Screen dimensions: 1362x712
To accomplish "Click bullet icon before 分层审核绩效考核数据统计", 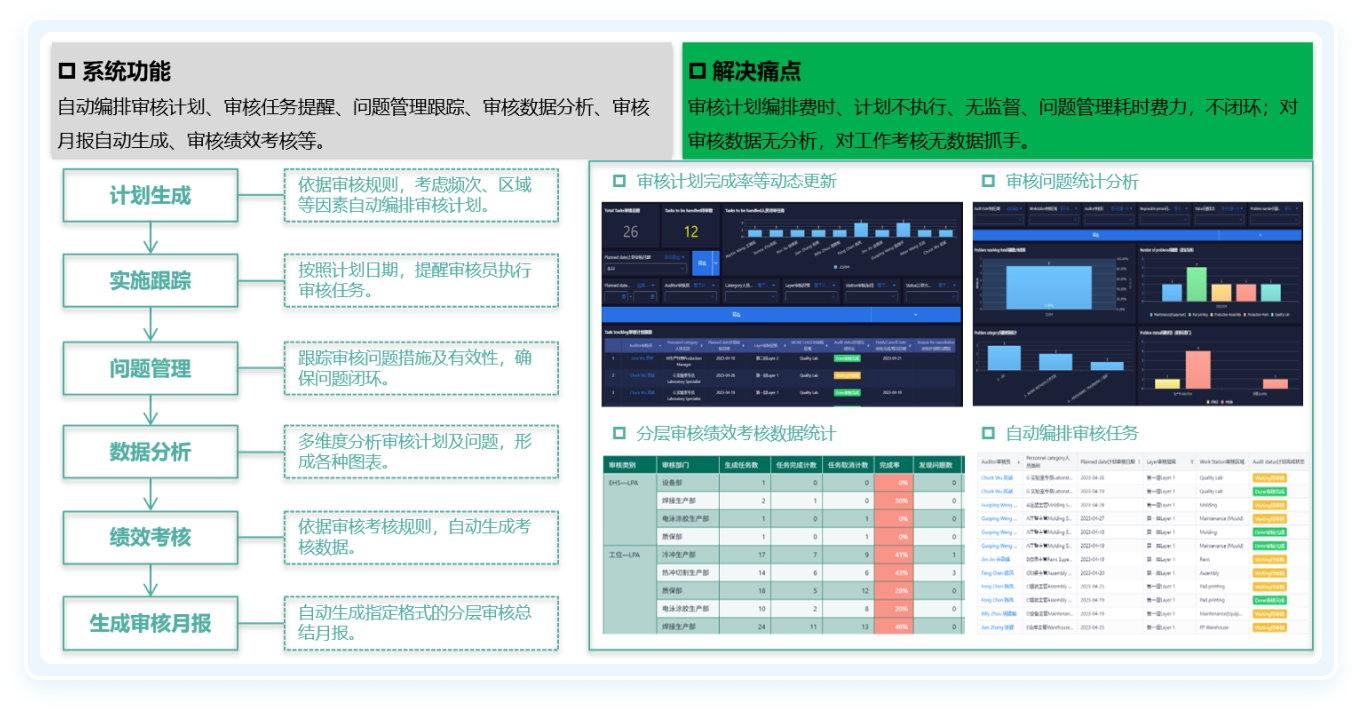I will click(619, 433).
